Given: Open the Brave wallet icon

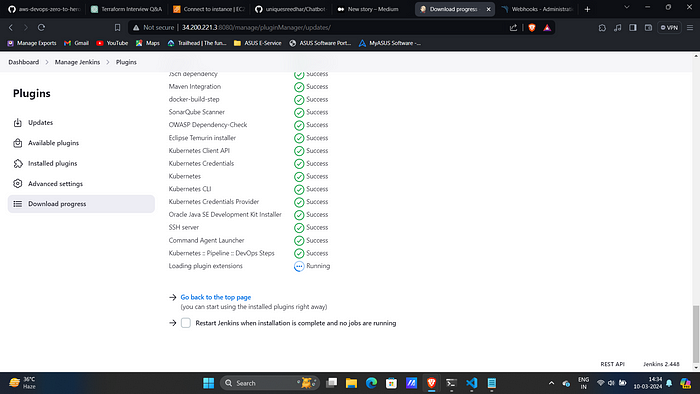Looking at the screenshot, I should coord(648,28).
